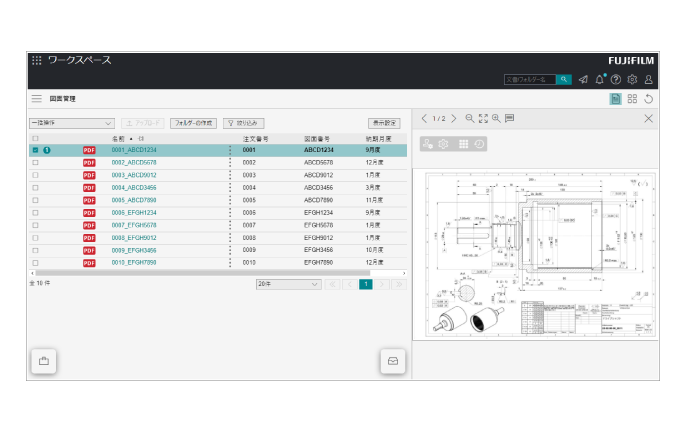Check the box for 0002_ABCD5678

pyautogui.click(x=36, y=162)
